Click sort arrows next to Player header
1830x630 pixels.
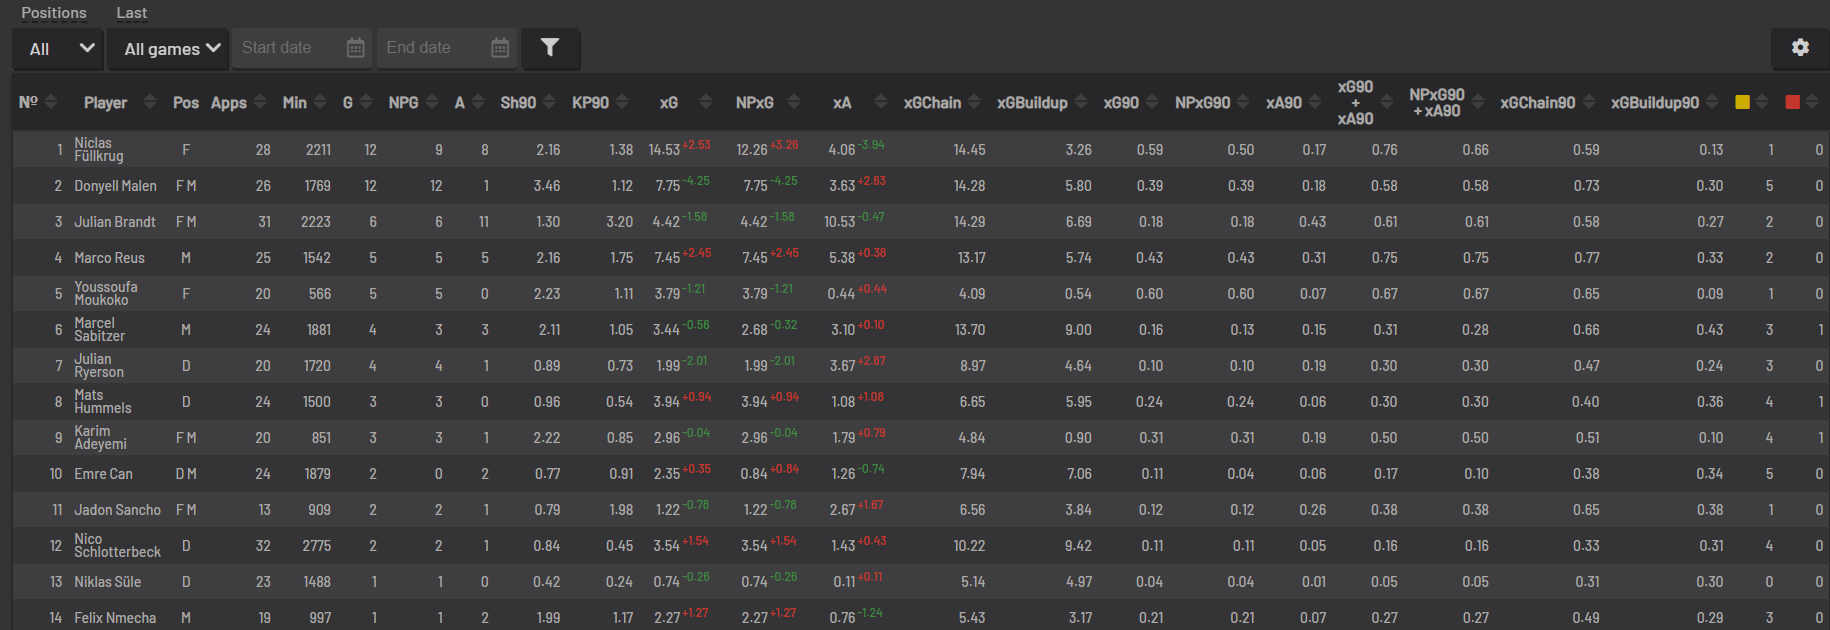[x=150, y=102]
